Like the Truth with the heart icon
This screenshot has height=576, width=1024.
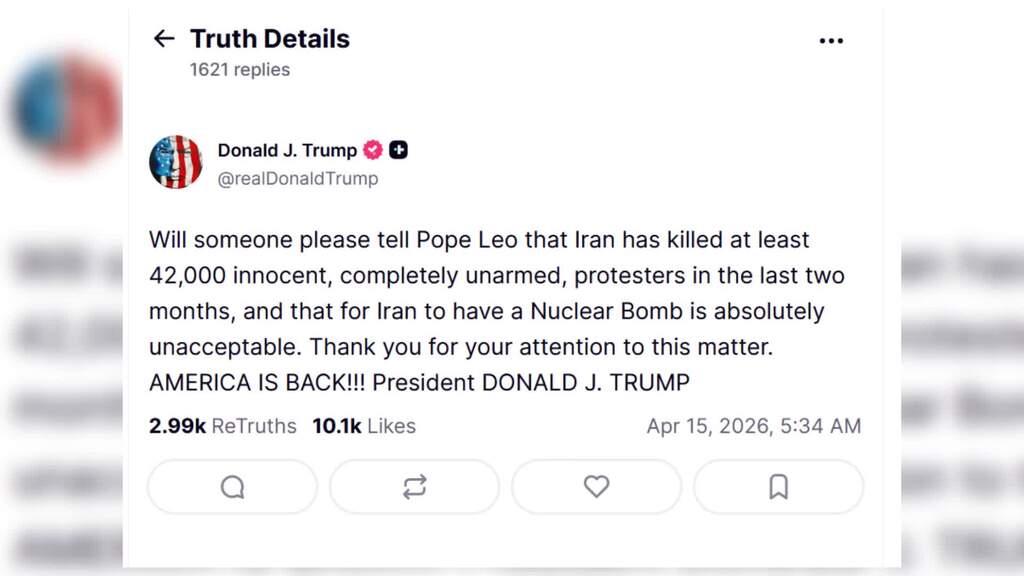pyautogui.click(x=596, y=487)
